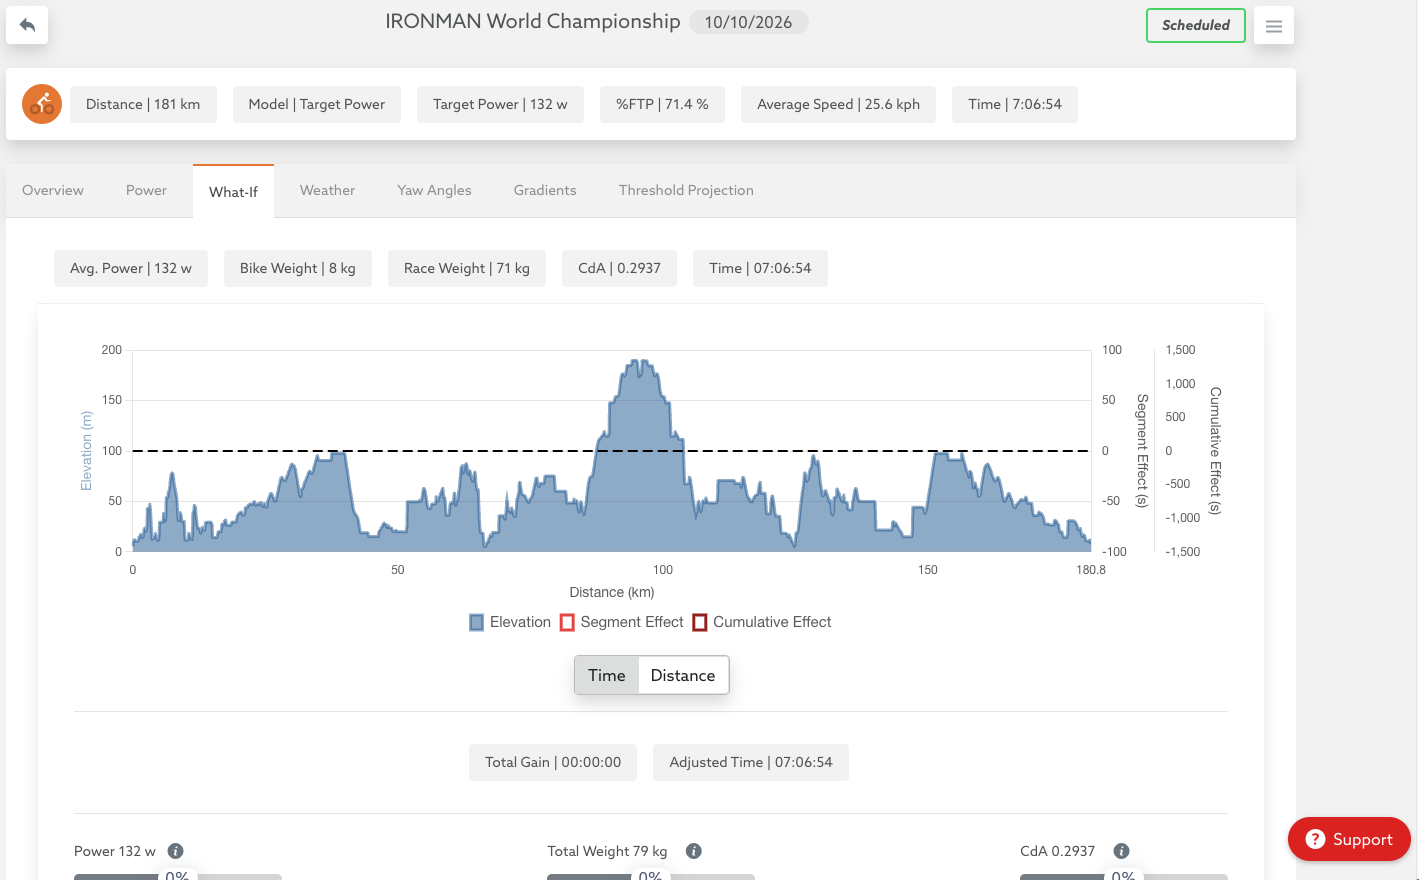Select the Time chart mode

607,675
